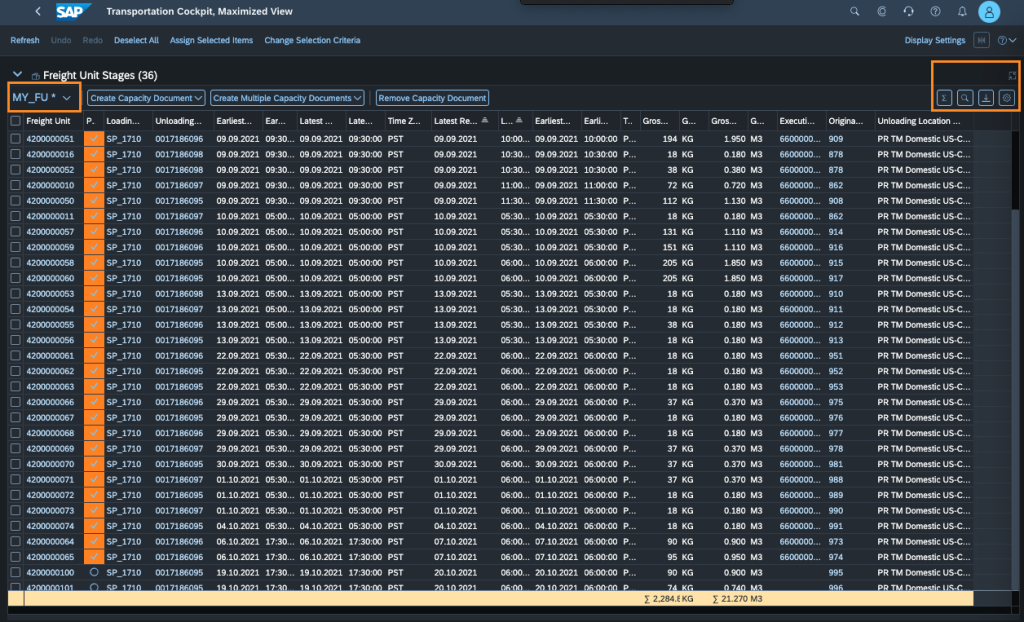Click Change Selection Criteria

coord(312,40)
